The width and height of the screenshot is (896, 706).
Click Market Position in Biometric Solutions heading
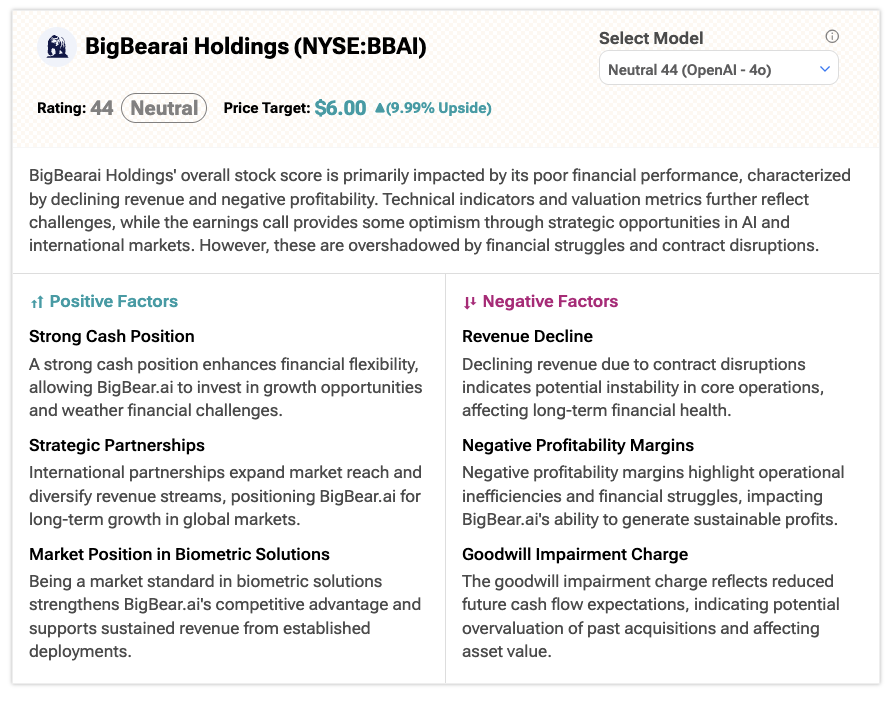(x=179, y=554)
